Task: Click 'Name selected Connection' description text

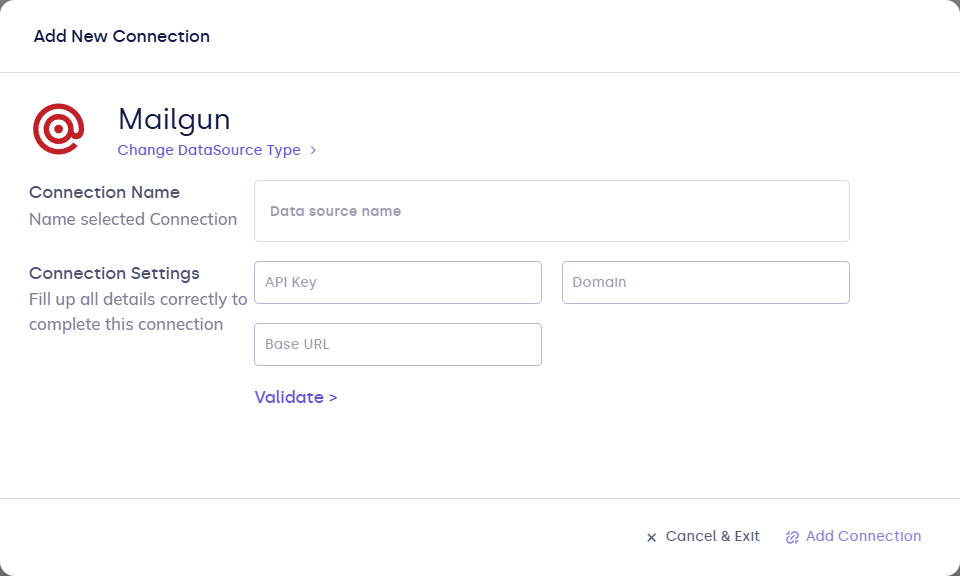Action: coord(133,219)
